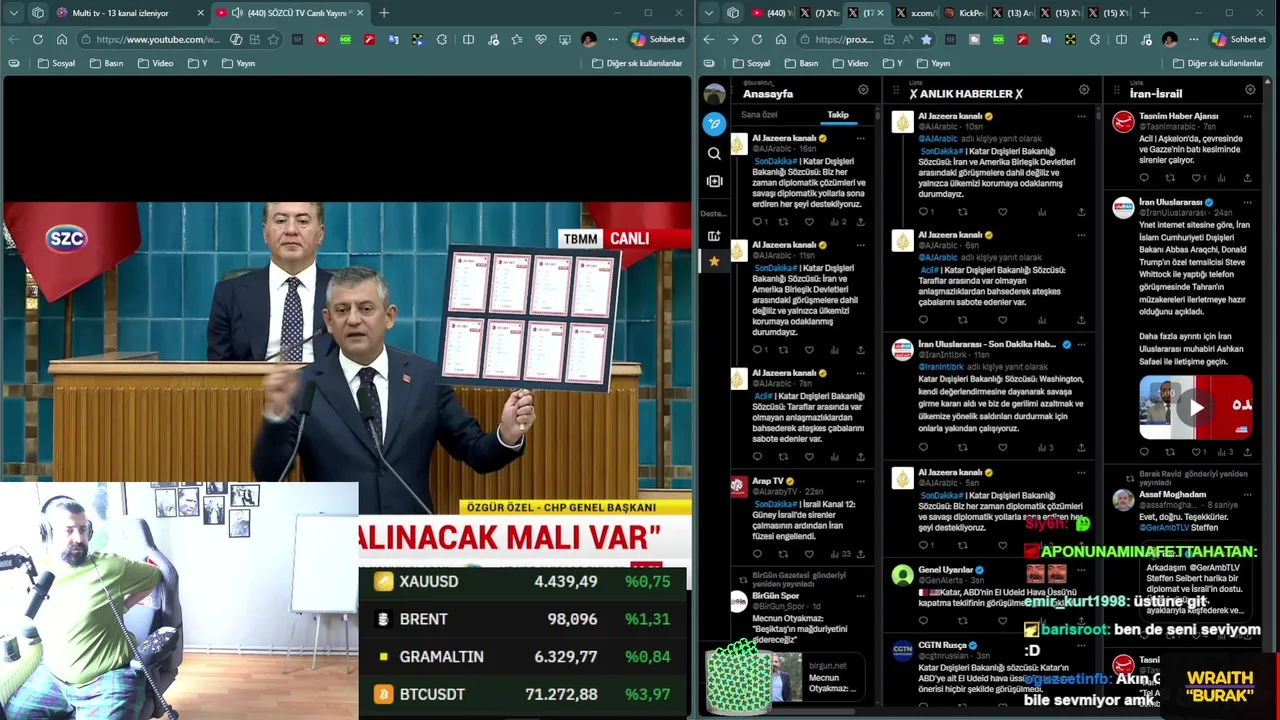
Task: Click the profile avatar in left window toolbar
Action: tap(589, 39)
